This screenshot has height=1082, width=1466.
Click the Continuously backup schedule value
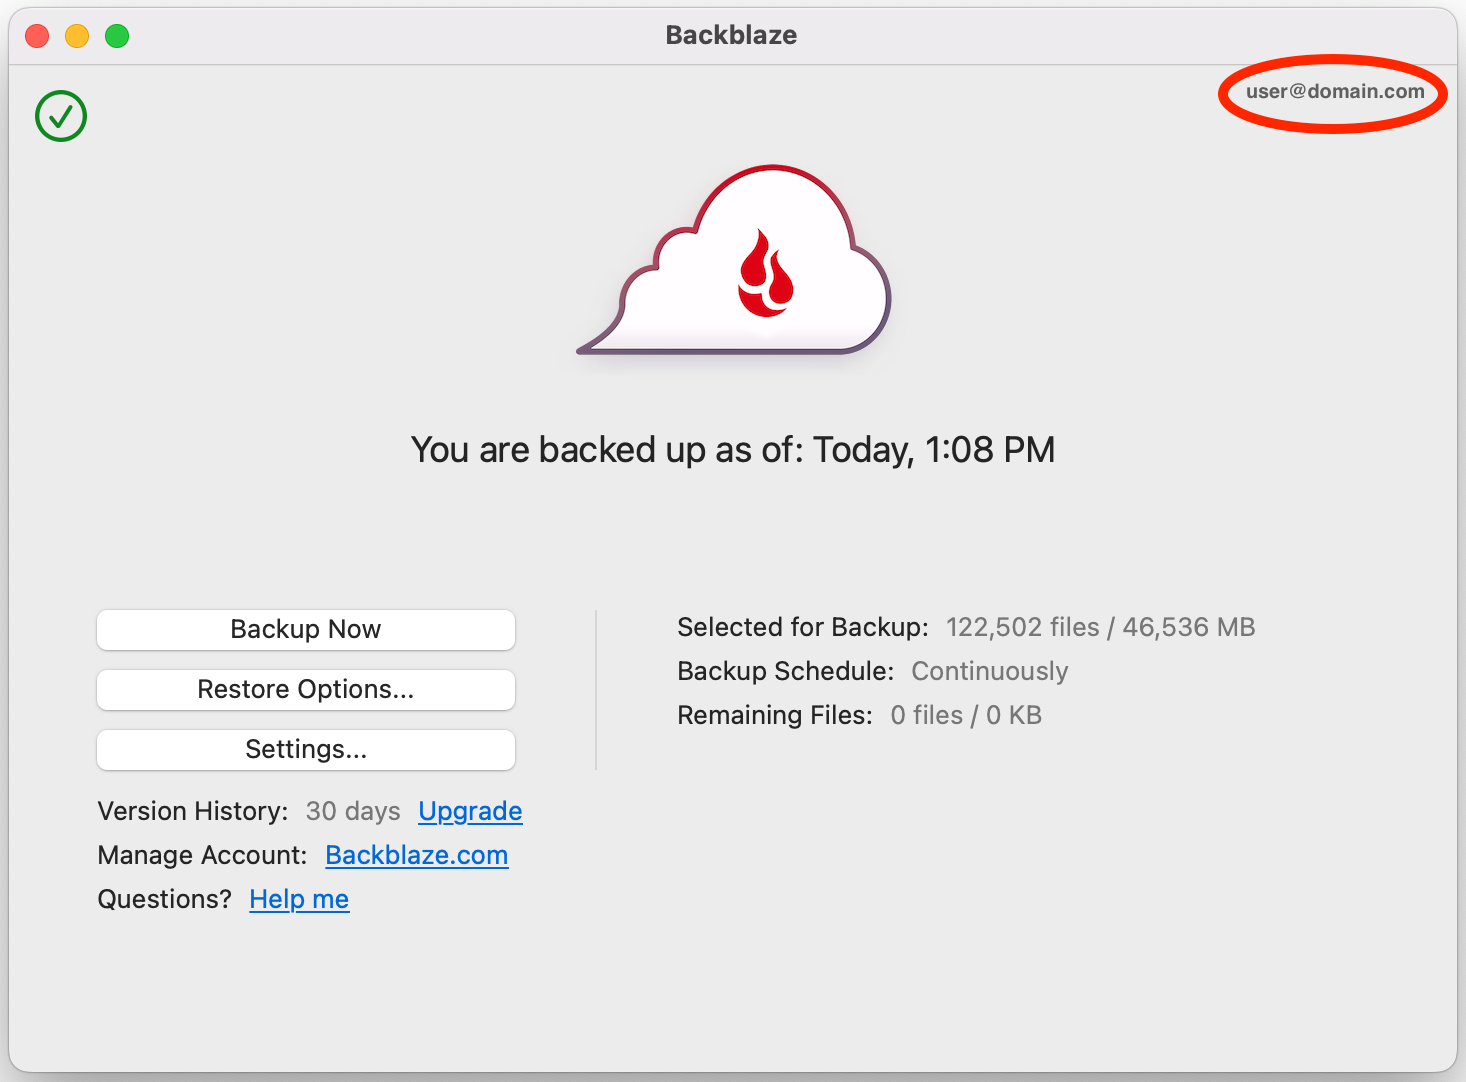pos(989,671)
